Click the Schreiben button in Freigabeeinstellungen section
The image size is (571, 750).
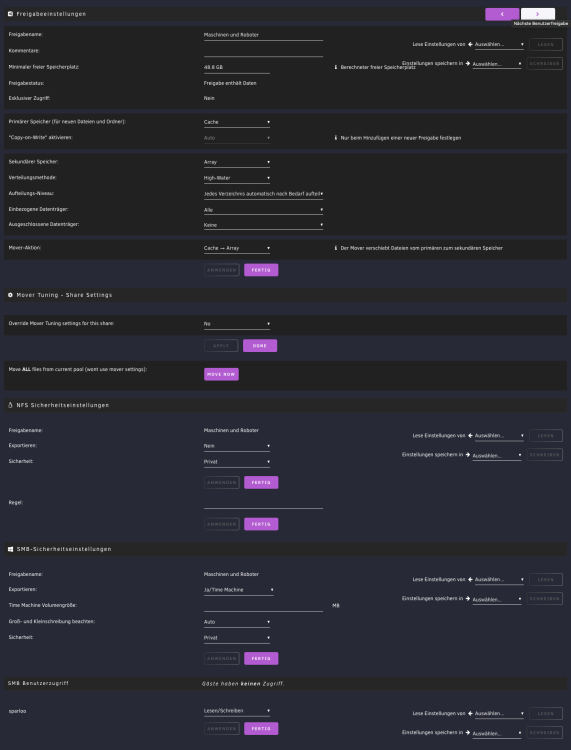coord(544,64)
